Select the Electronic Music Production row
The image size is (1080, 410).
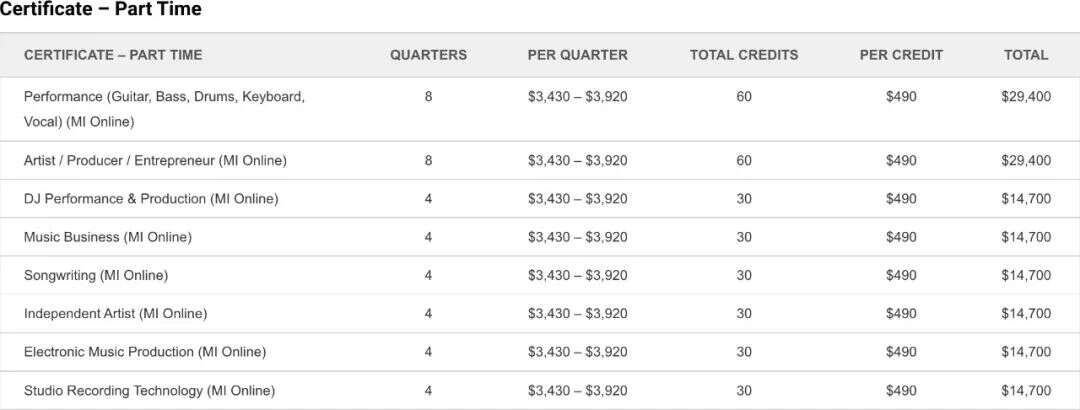(x=145, y=352)
